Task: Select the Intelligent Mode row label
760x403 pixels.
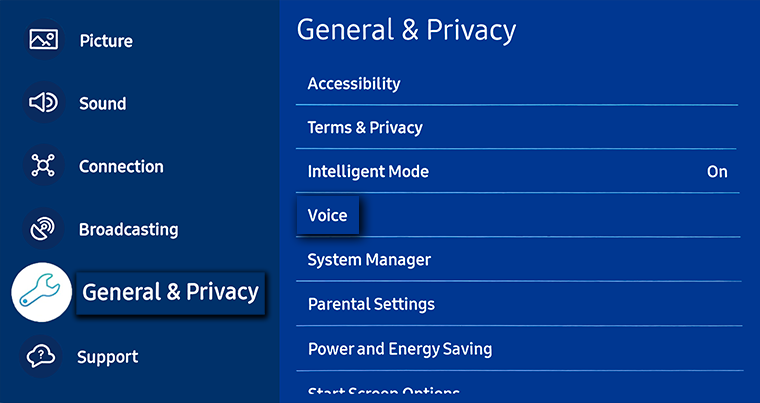Action: pos(368,172)
